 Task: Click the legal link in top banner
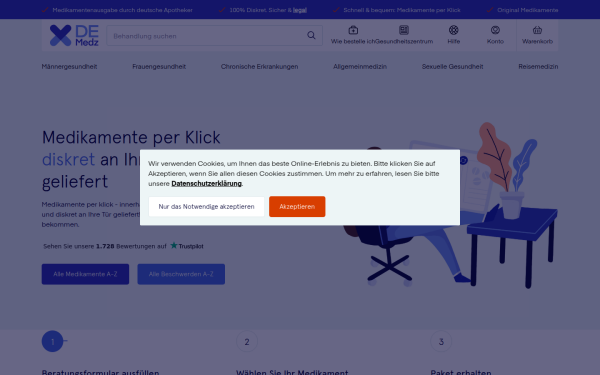300,10
